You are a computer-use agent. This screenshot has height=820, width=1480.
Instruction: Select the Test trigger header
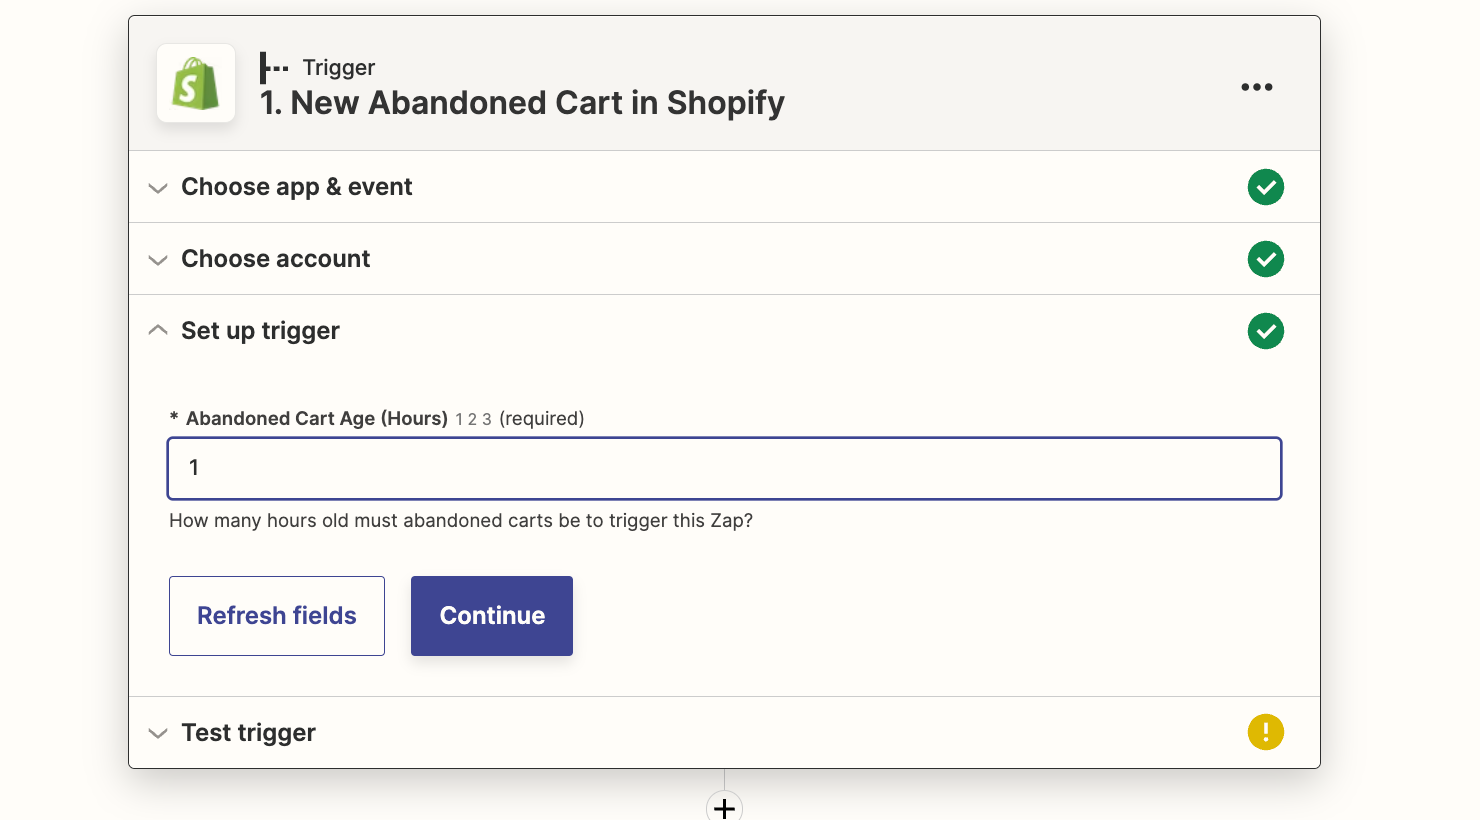247,732
